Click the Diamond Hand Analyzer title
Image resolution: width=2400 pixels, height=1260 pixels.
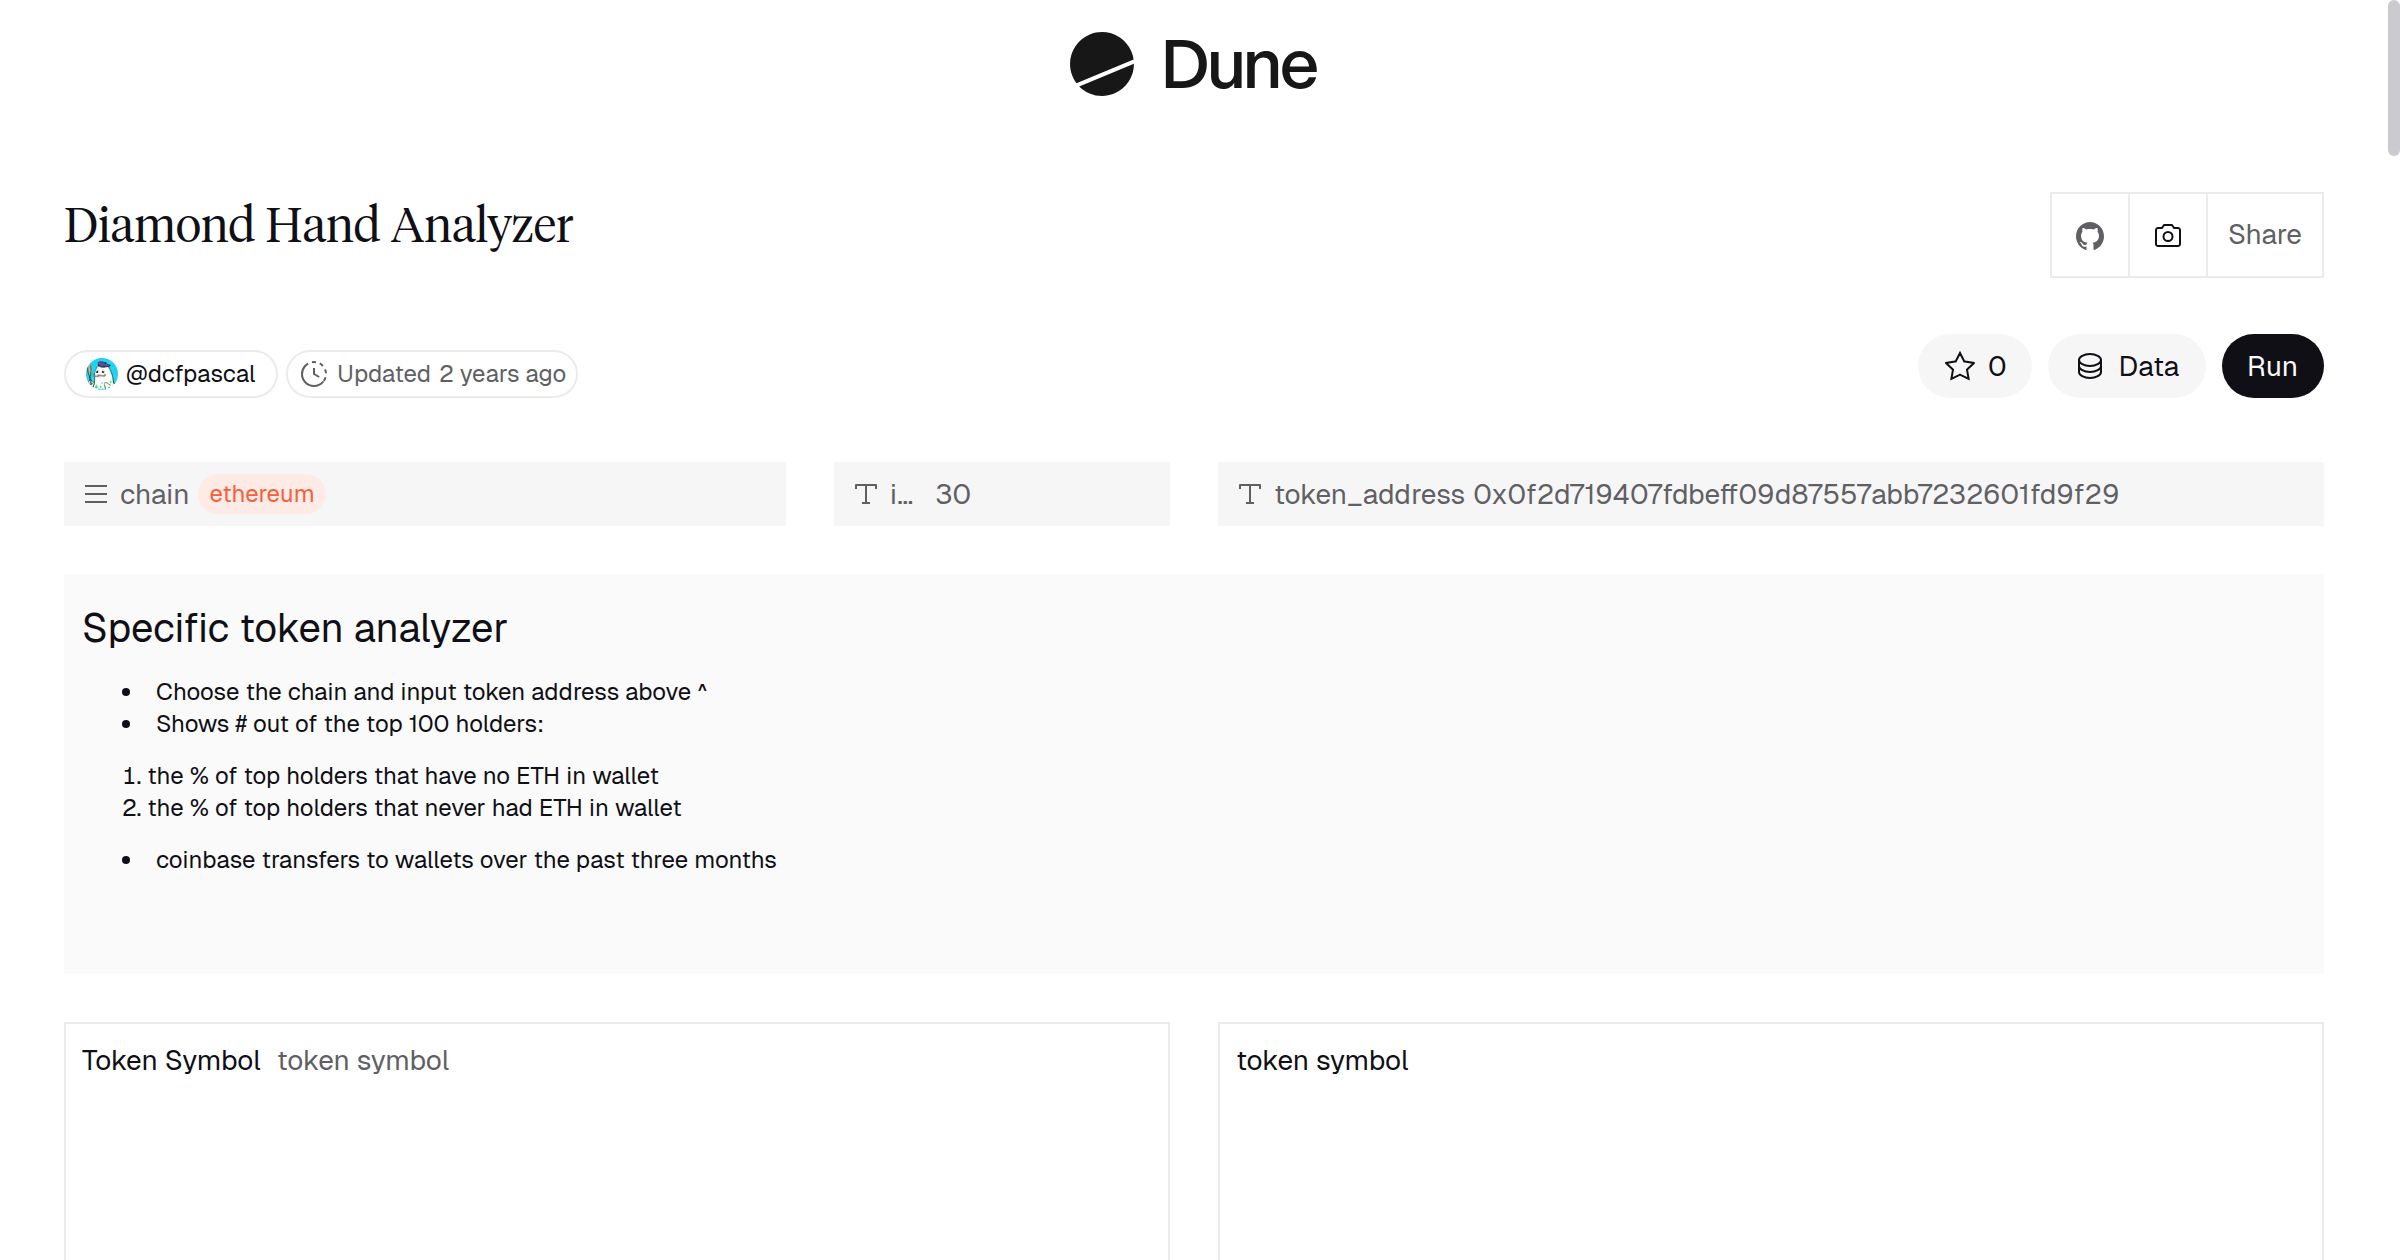[x=318, y=224]
